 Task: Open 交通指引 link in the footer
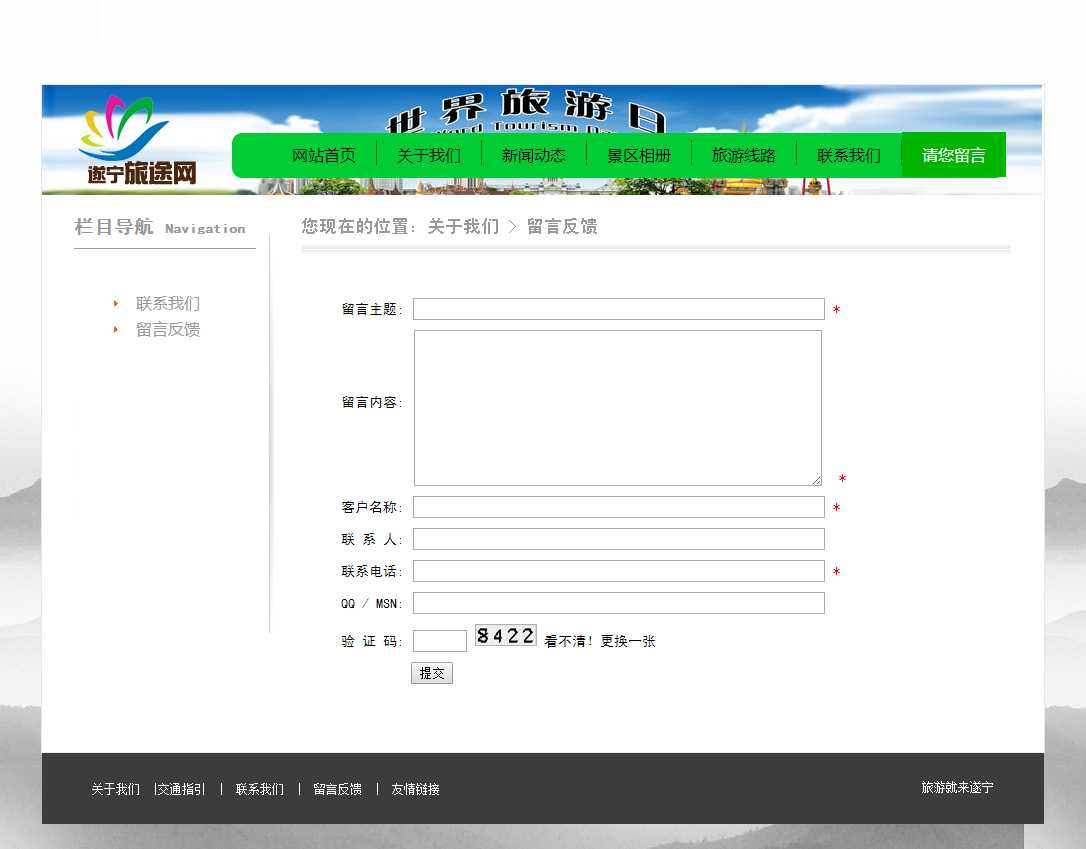click(x=181, y=789)
